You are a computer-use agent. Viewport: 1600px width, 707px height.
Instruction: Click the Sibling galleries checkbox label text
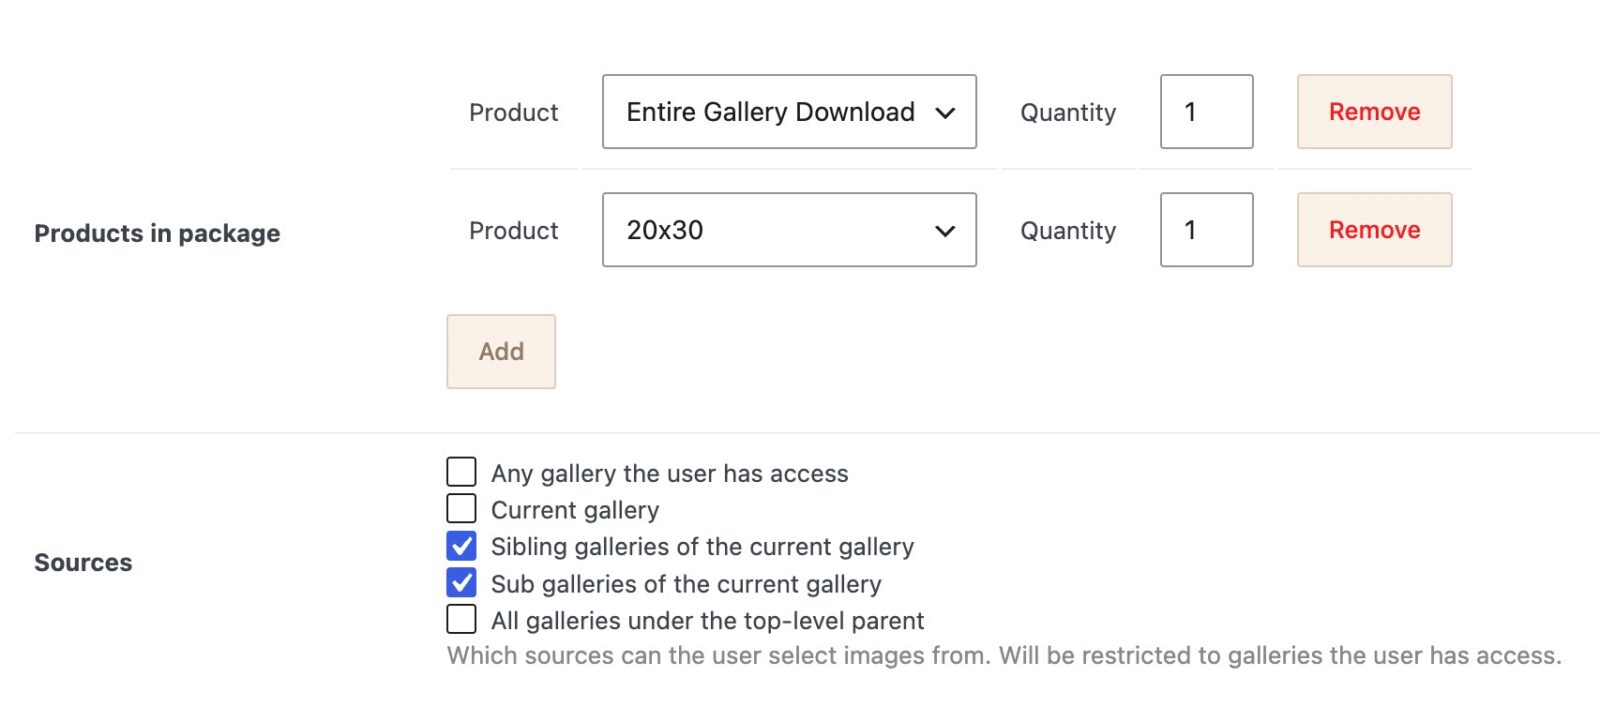click(701, 546)
